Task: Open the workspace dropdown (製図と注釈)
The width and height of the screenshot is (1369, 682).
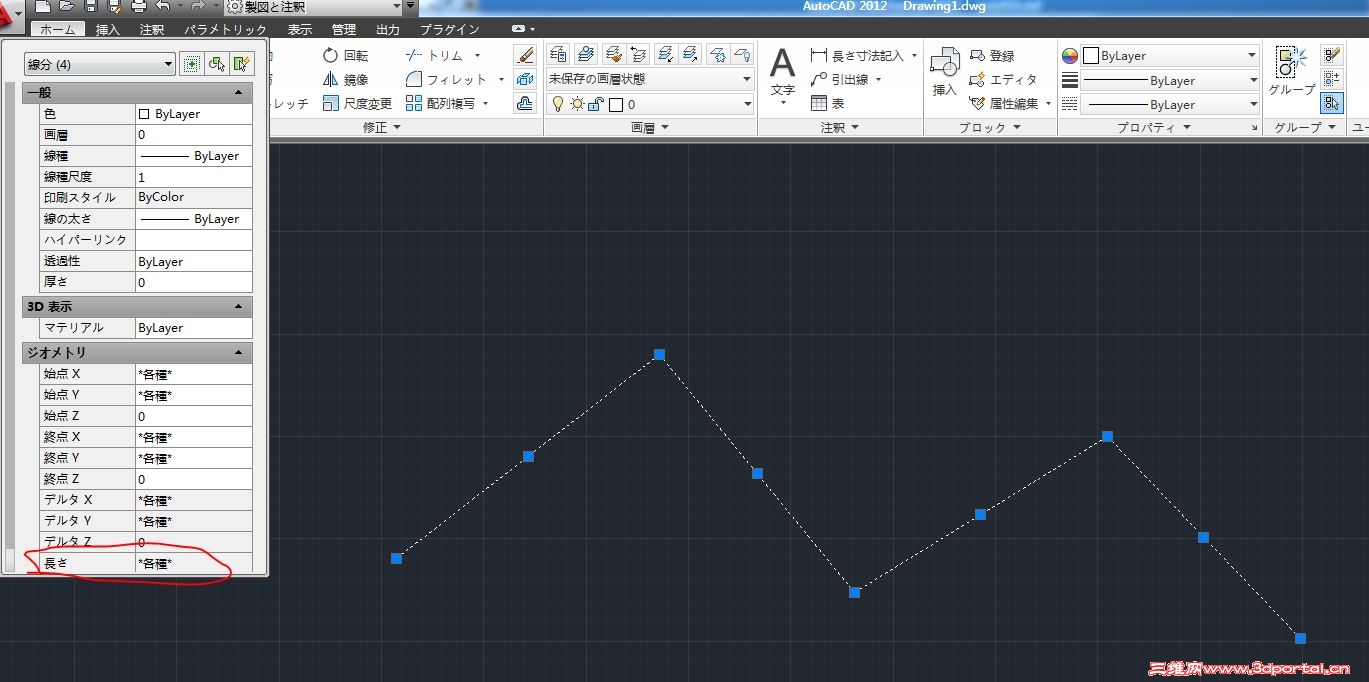Action: click(x=315, y=6)
